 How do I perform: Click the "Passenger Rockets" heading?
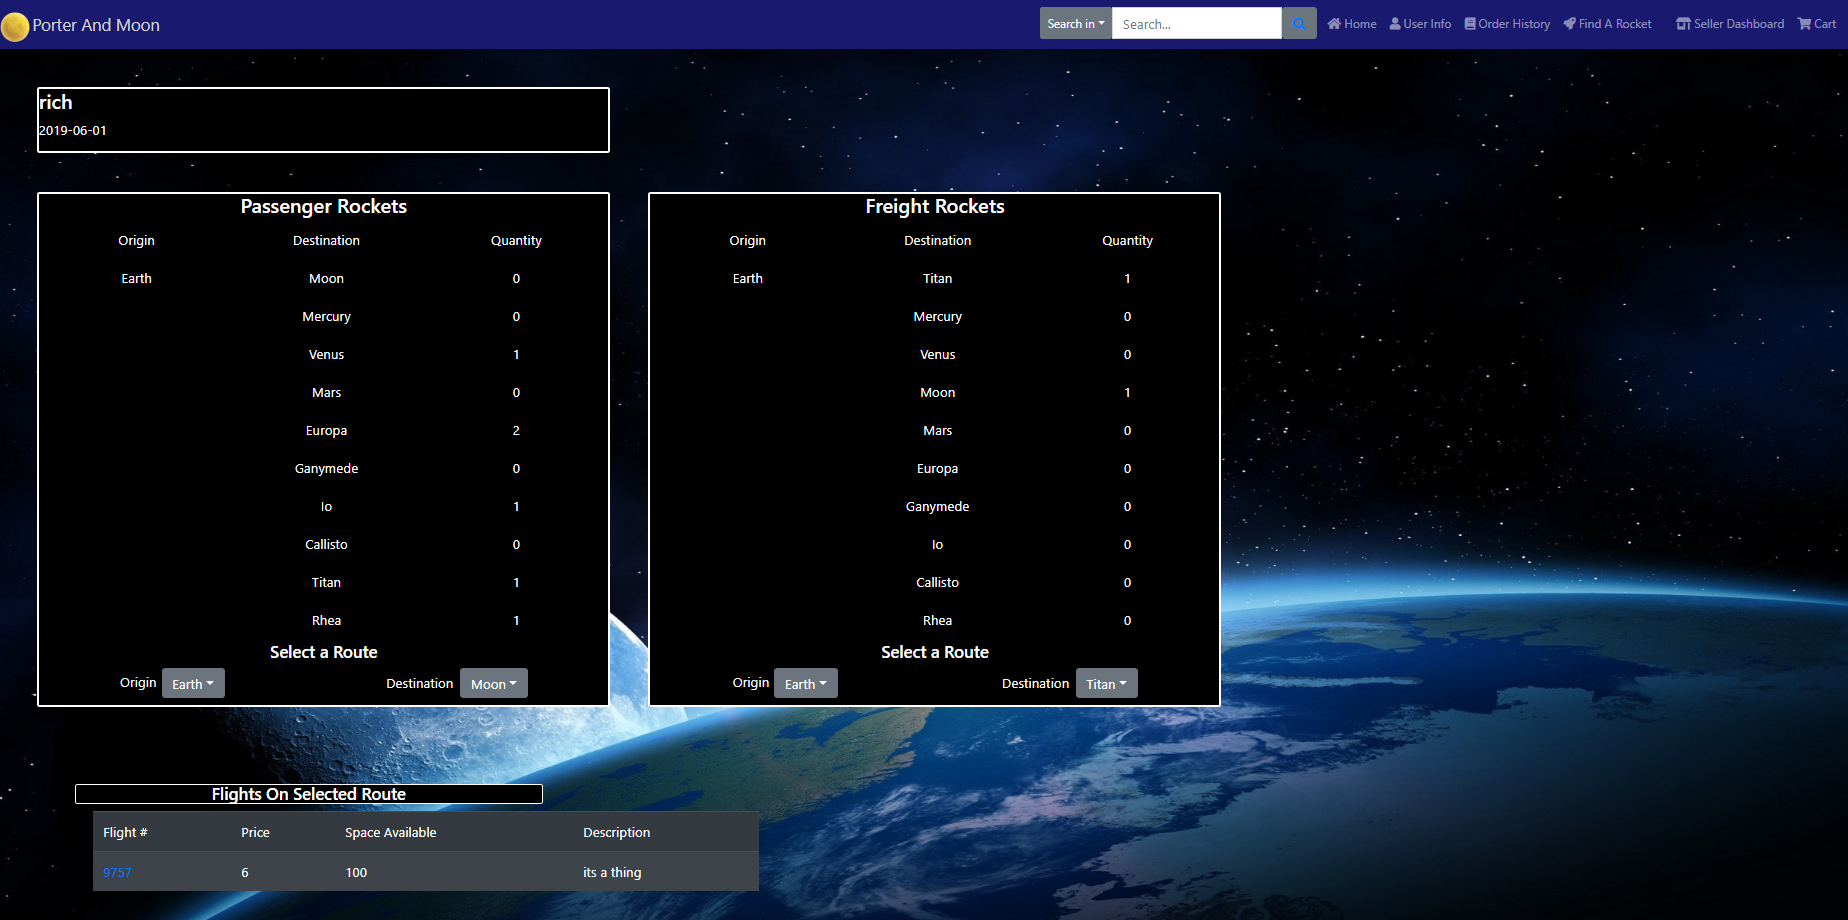point(324,207)
